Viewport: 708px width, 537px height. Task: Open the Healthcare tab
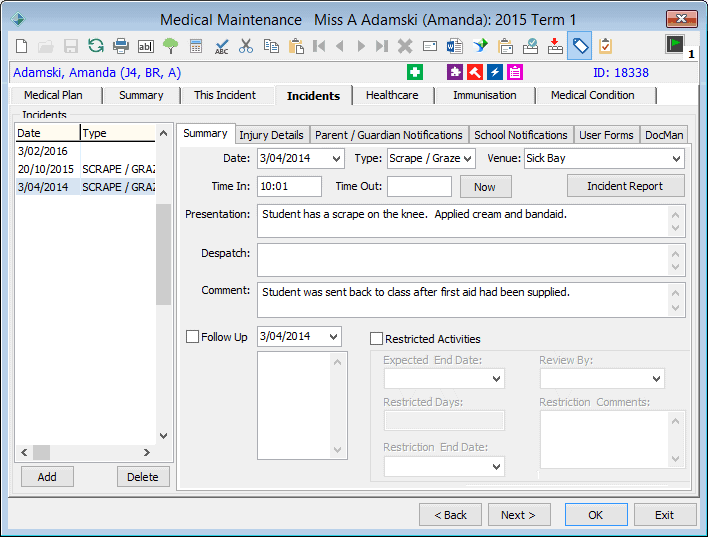coord(392,95)
